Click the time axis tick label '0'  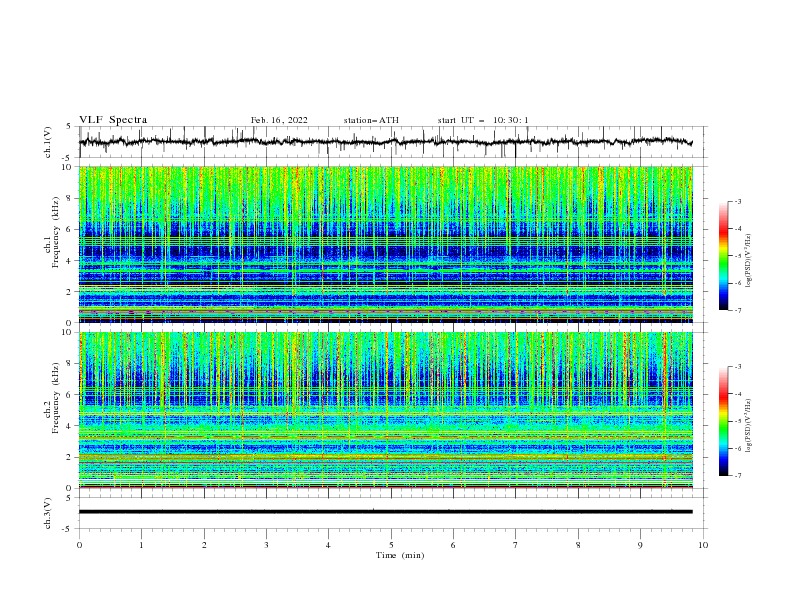[79, 545]
